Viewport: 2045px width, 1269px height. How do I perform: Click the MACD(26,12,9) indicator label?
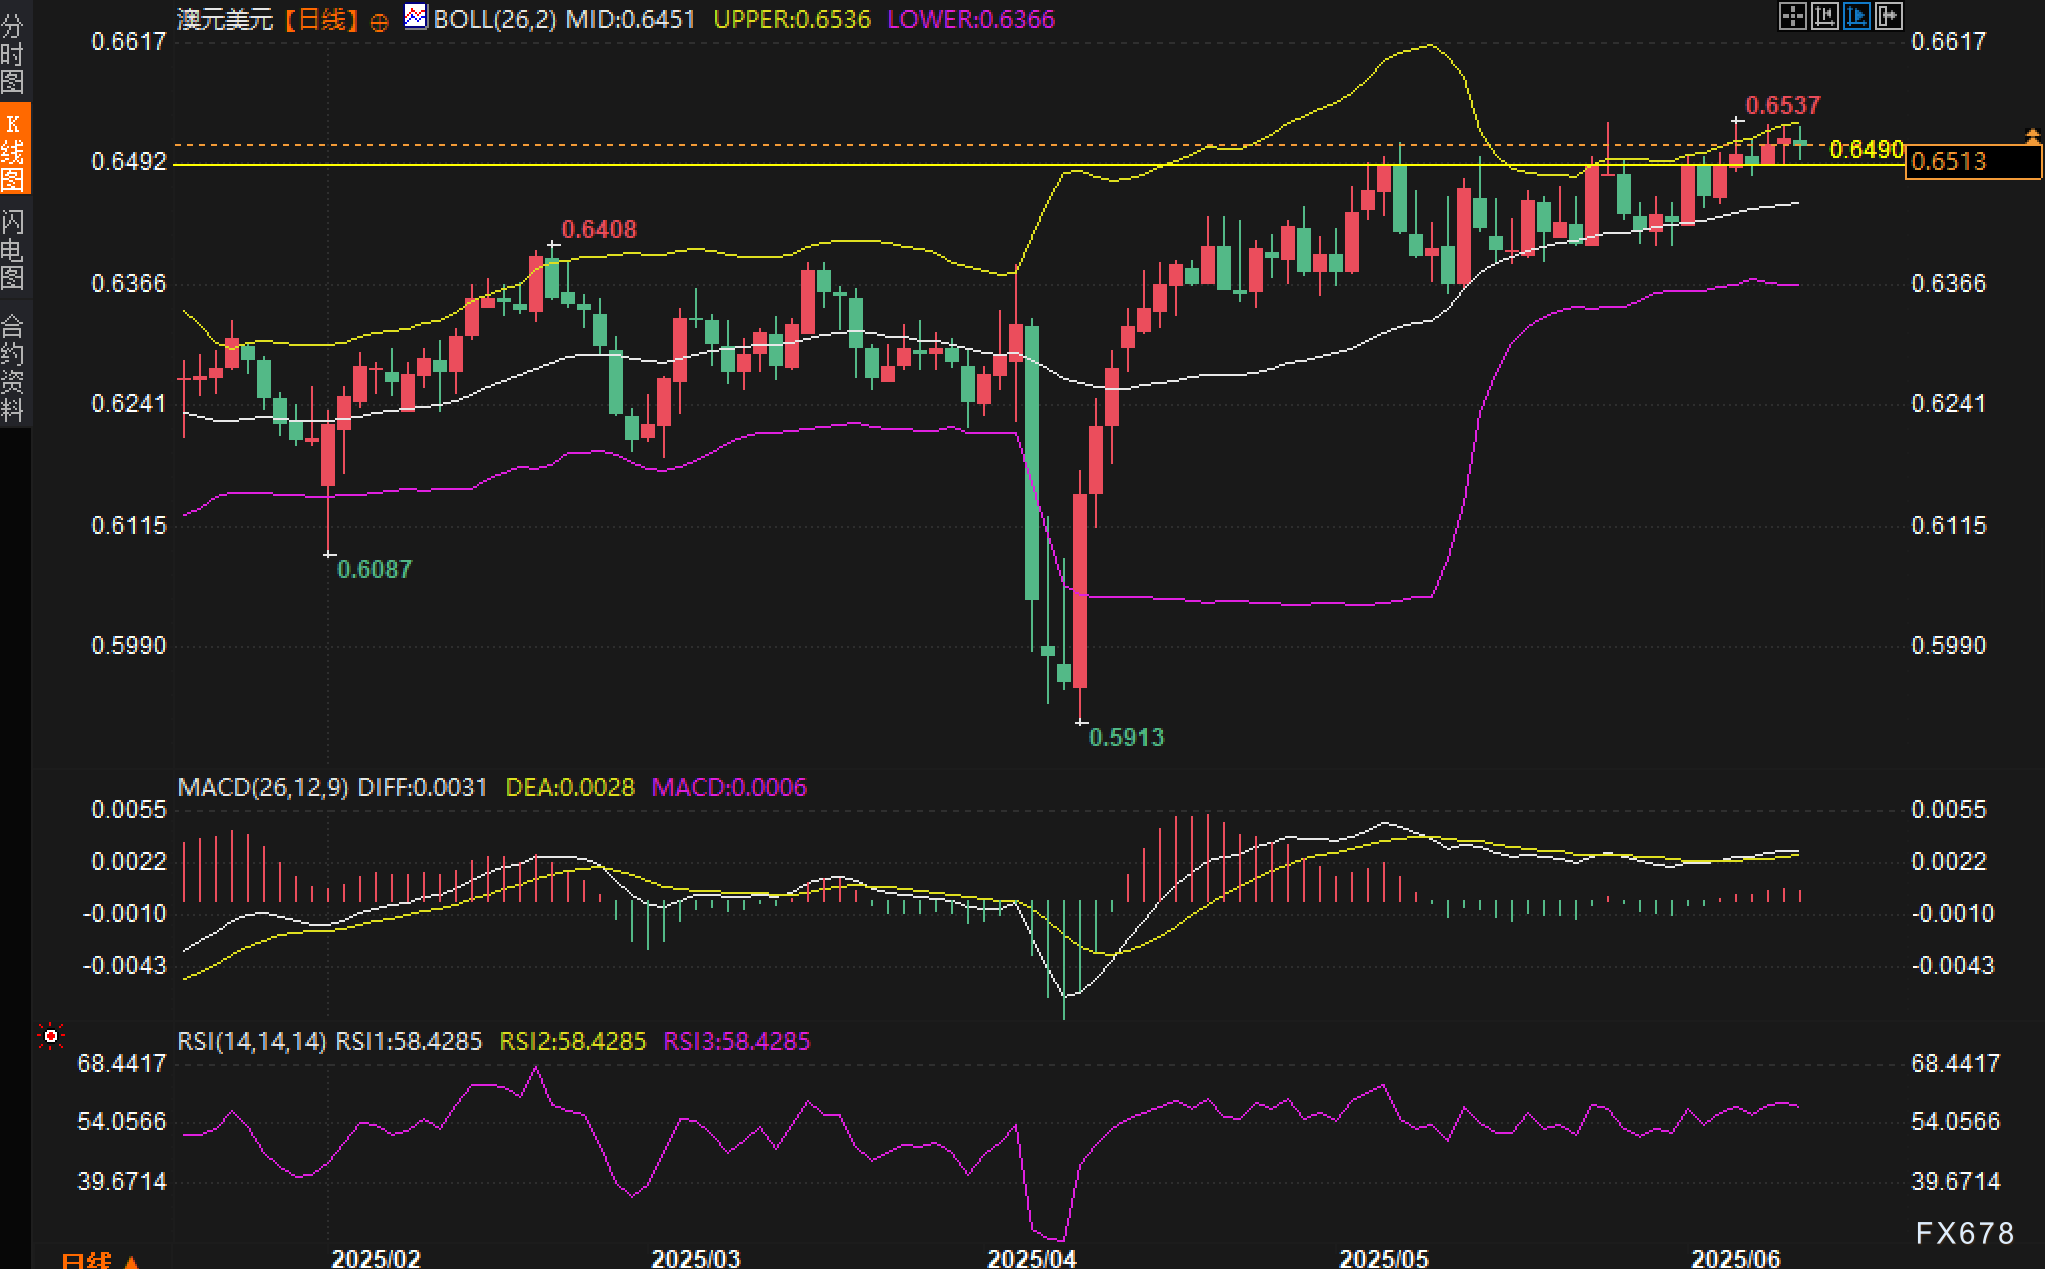pos(262,787)
